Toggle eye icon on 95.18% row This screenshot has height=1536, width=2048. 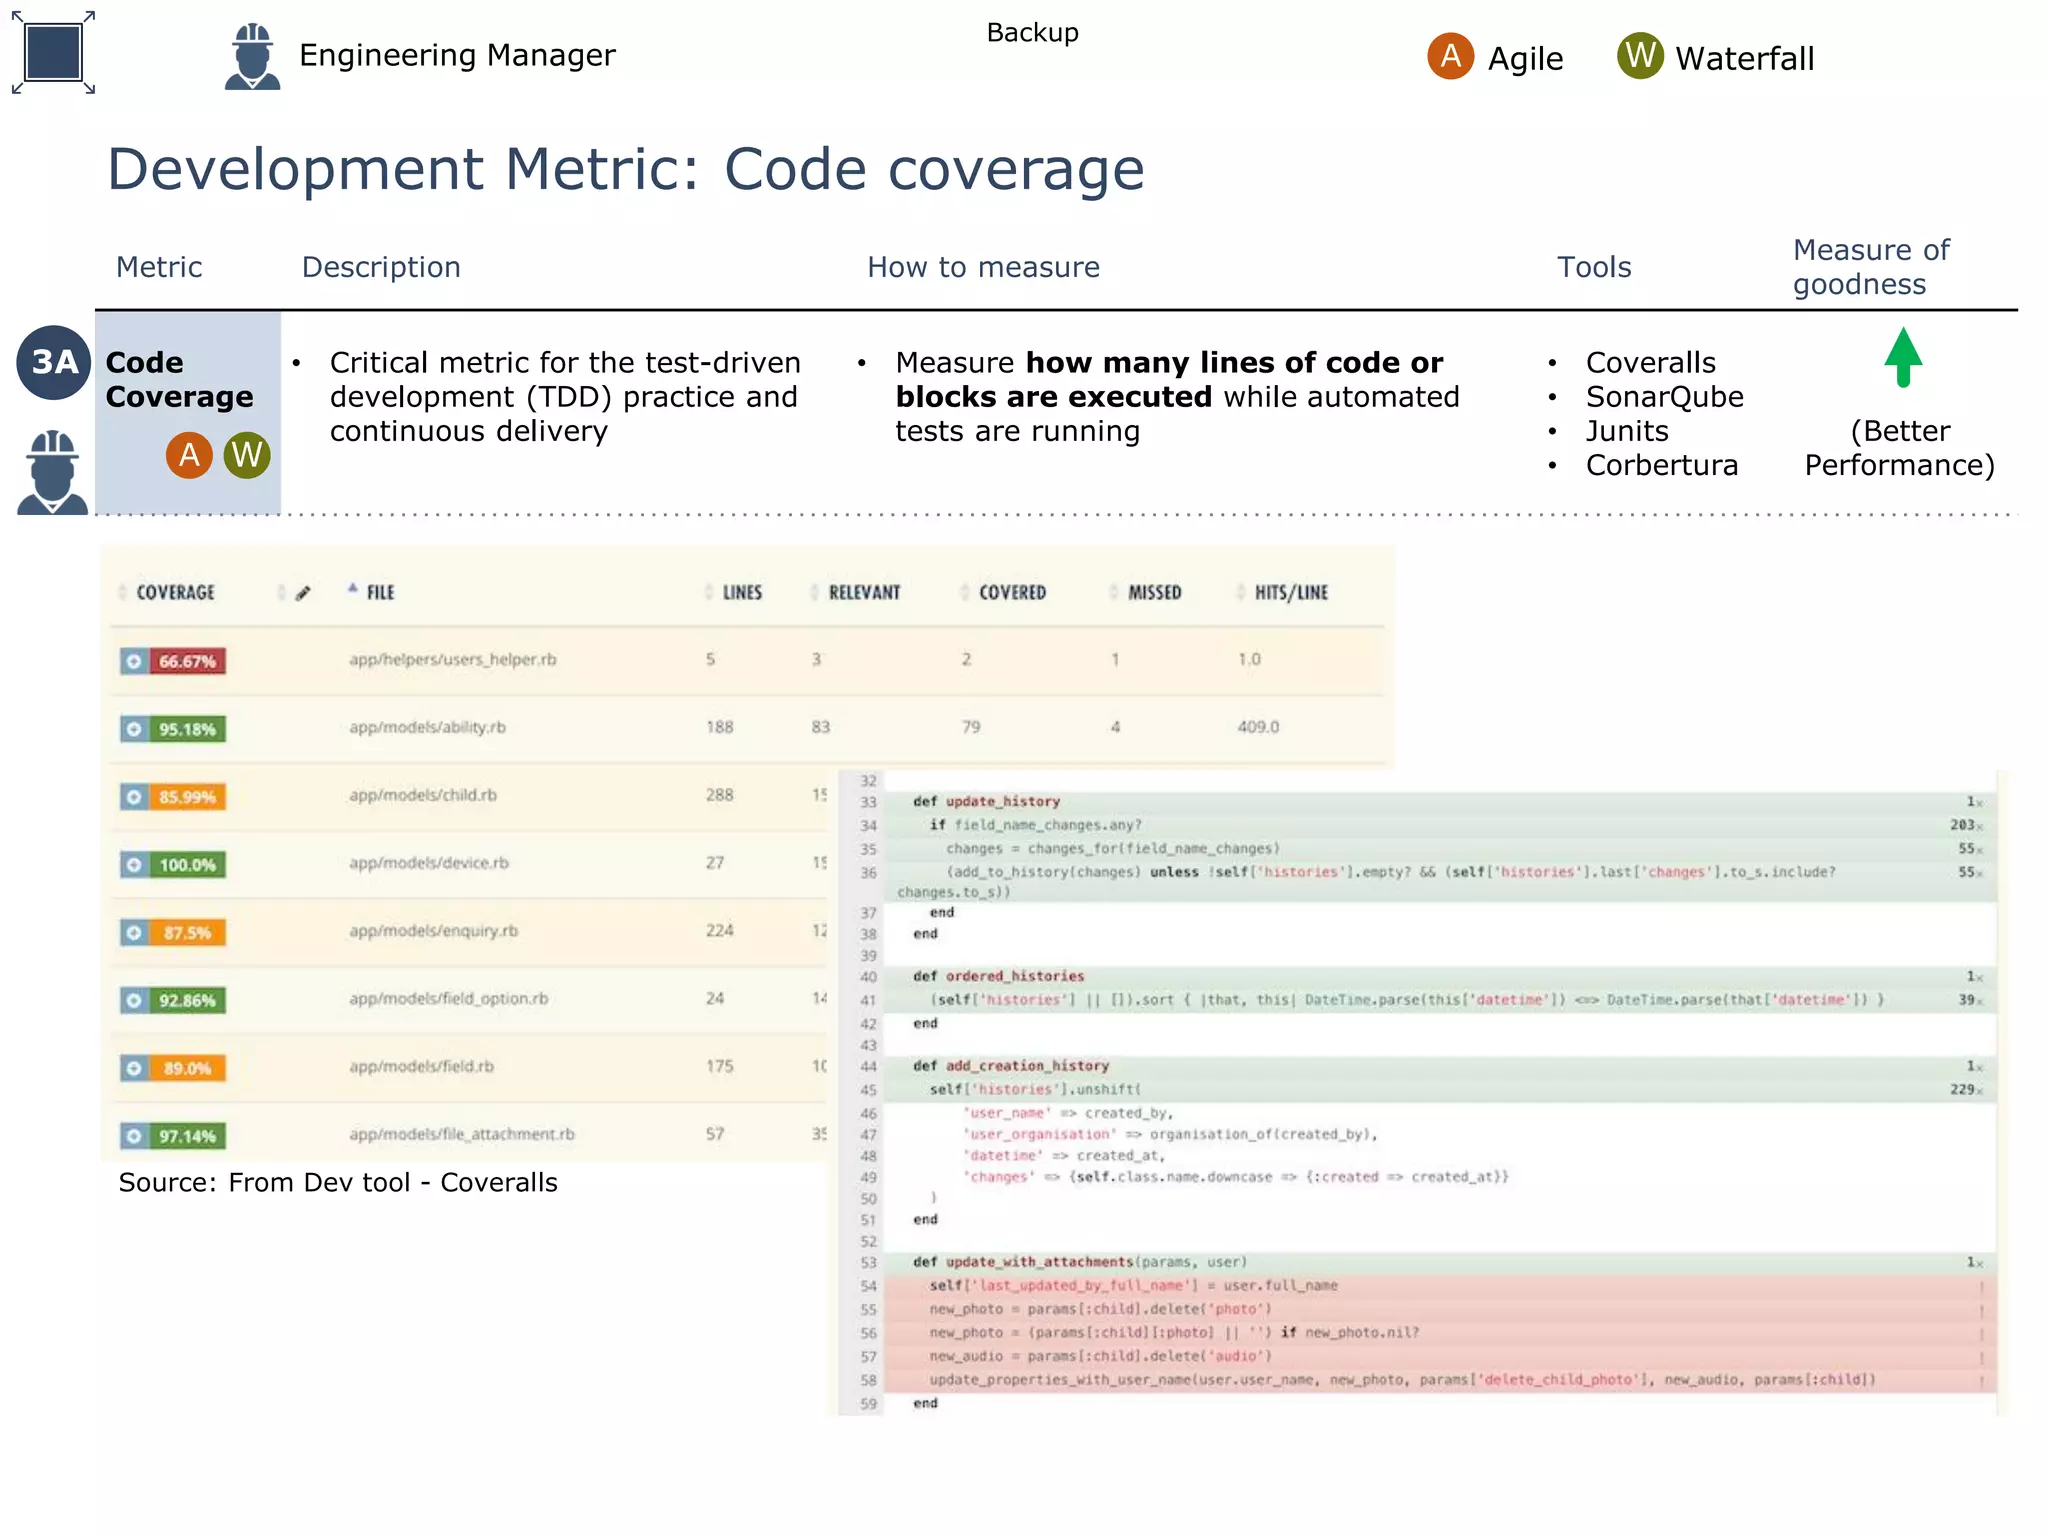tap(134, 729)
